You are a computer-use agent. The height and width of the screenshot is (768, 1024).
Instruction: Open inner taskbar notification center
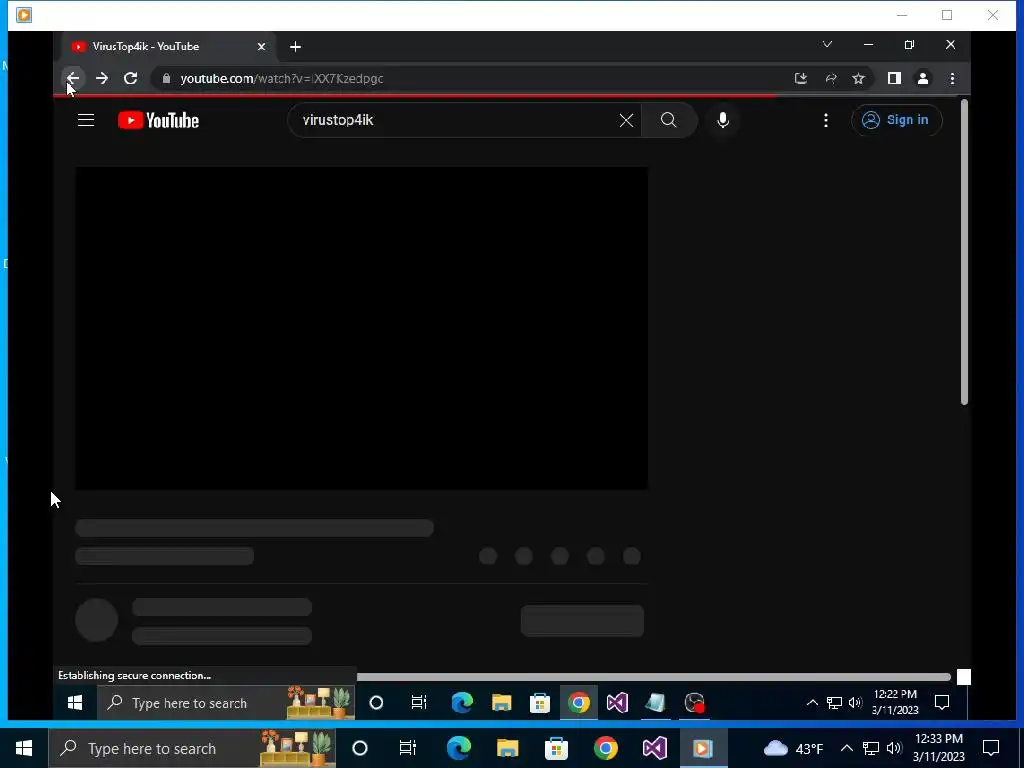(942, 703)
